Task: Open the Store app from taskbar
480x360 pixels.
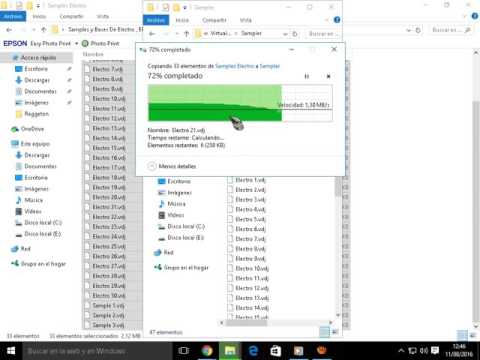Action: click(276, 351)
